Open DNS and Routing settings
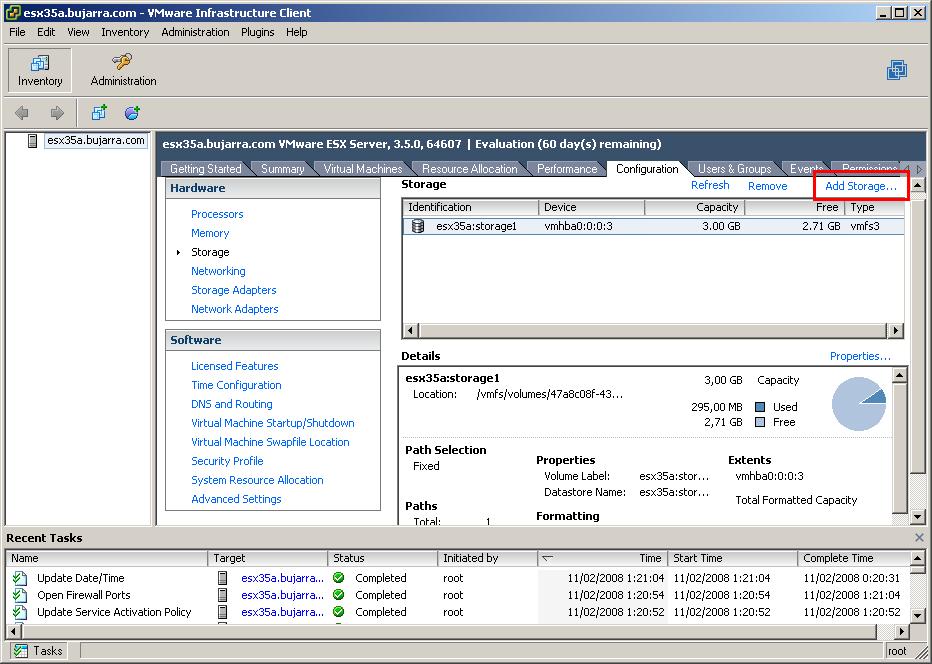The image size is (932, 664). (232, 404)
